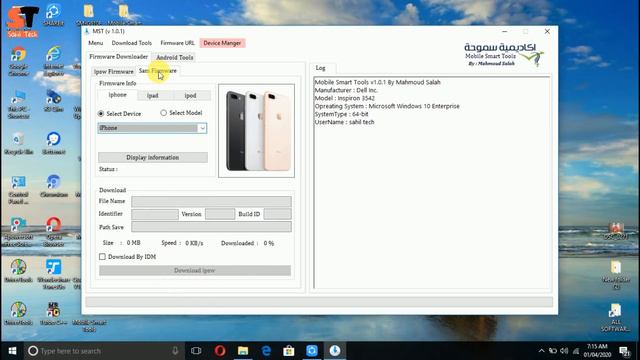Viewport: 640px width, 360px height.
Task: Open Device Manger menu item
Action: [222, 43]
